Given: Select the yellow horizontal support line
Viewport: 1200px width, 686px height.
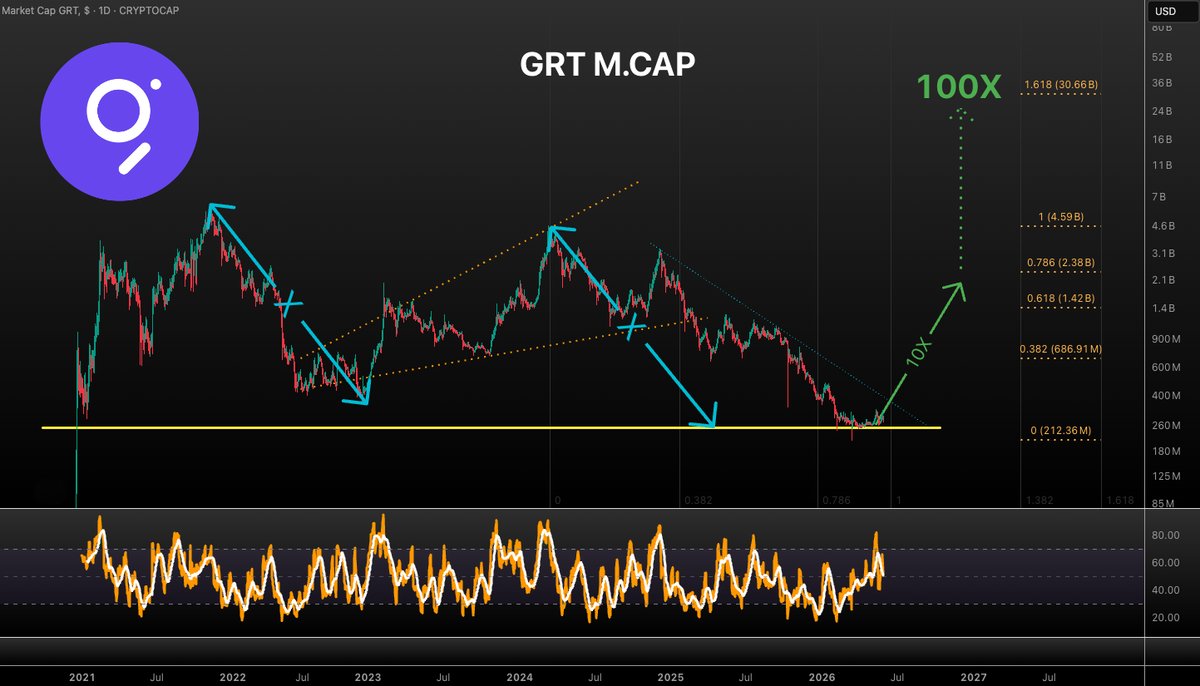Looking at the screenshot, I should 490,428.
